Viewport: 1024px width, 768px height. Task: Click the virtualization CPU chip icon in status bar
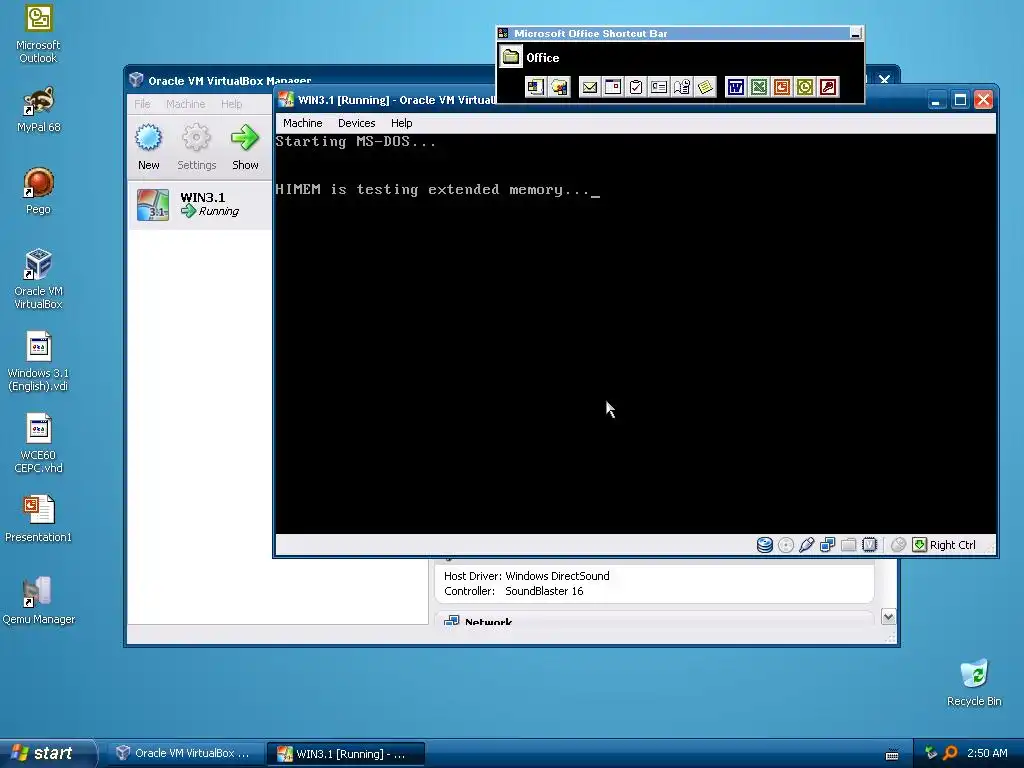click(869, 545)
